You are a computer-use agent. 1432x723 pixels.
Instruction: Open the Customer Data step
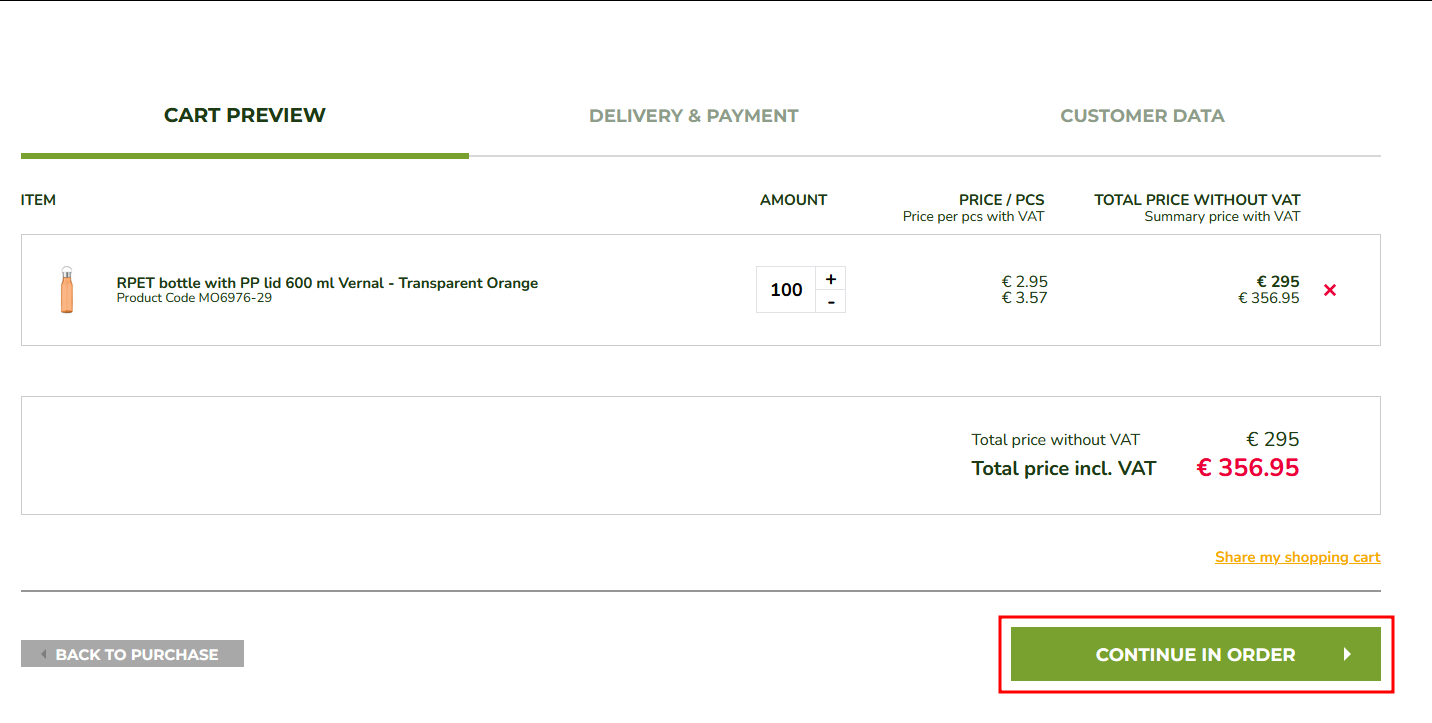tap(1142, 116)
